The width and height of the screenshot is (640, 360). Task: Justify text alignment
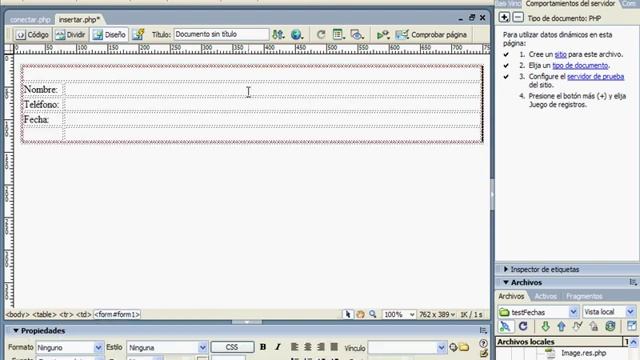(x=334, y=347)
